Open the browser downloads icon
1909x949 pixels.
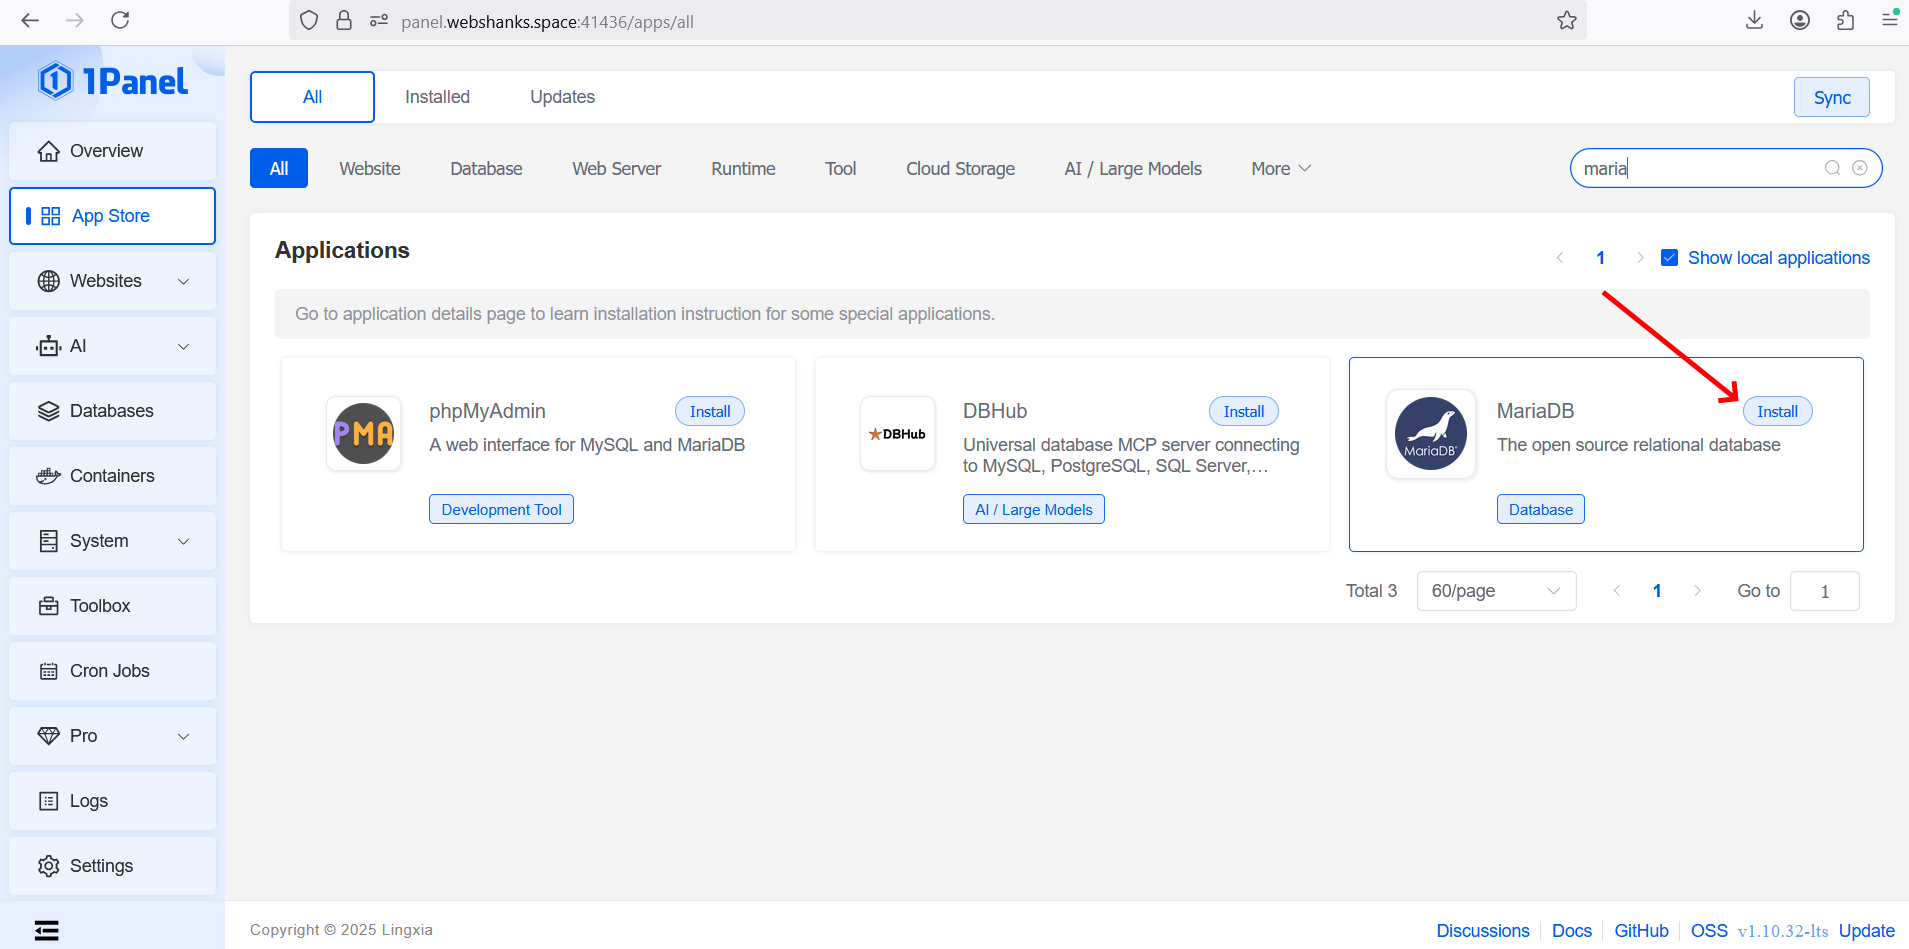pos(1754,20)
